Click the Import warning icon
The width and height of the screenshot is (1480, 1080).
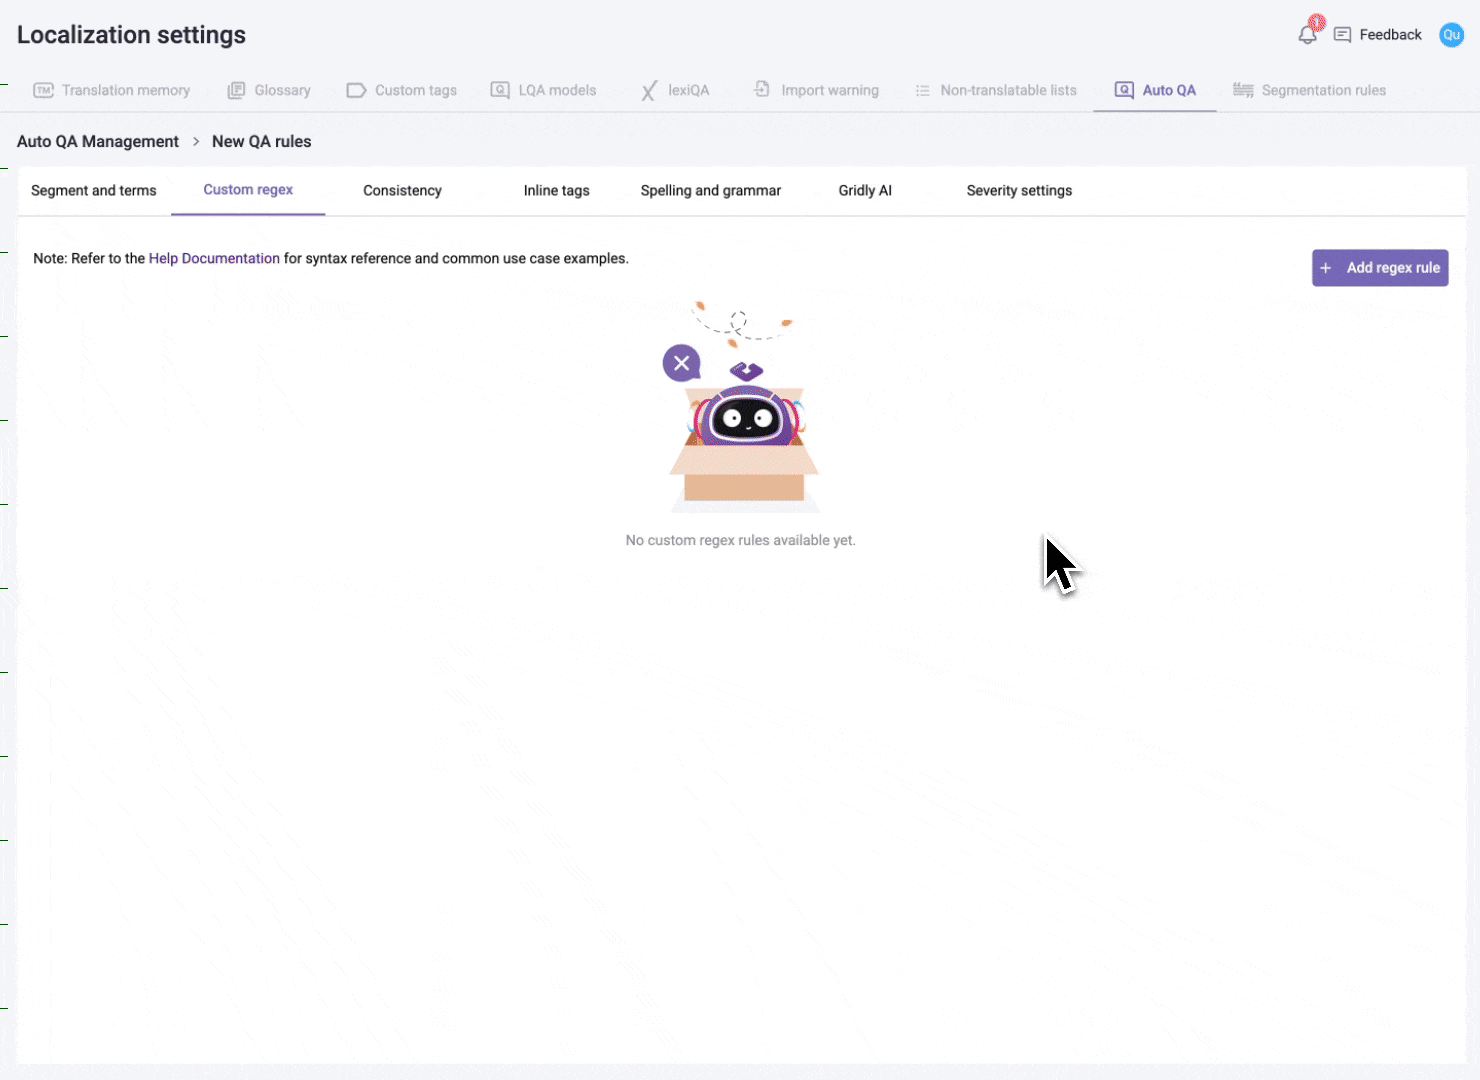pos(762,90)
